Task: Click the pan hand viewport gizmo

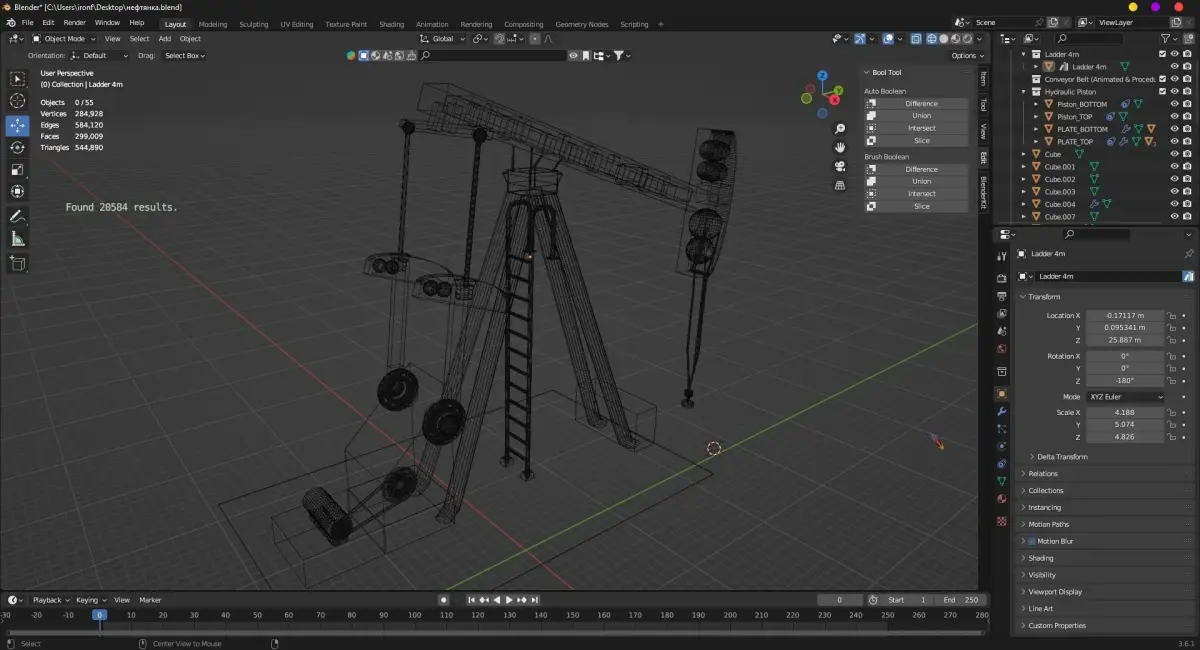Action: click(840, 147)
